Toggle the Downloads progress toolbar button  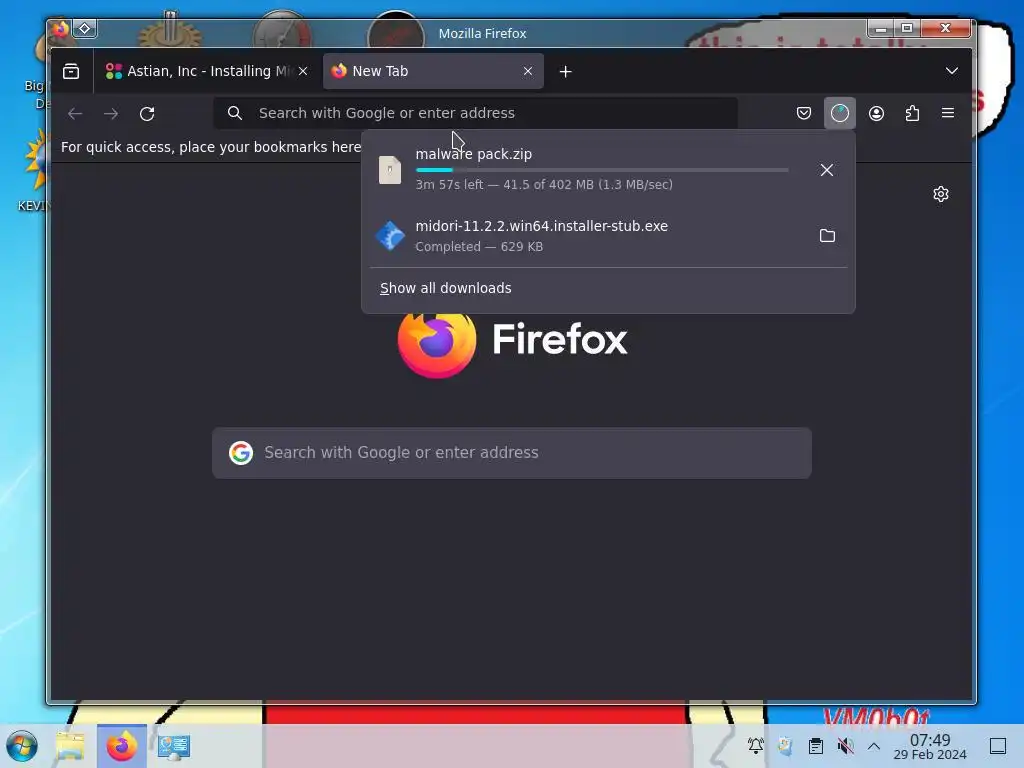tap(840, 113)
